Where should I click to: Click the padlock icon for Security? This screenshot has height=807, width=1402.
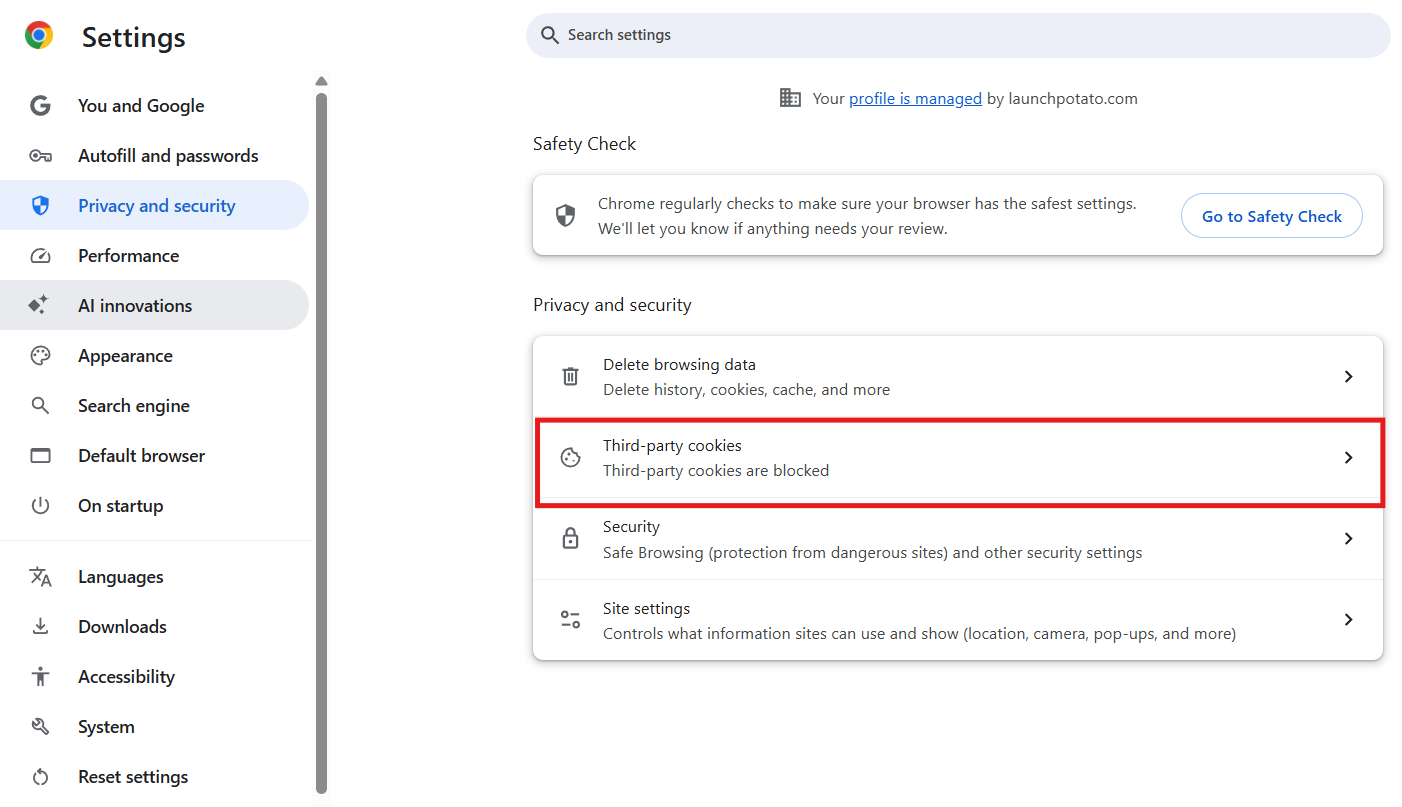click(x=570, y=539)
